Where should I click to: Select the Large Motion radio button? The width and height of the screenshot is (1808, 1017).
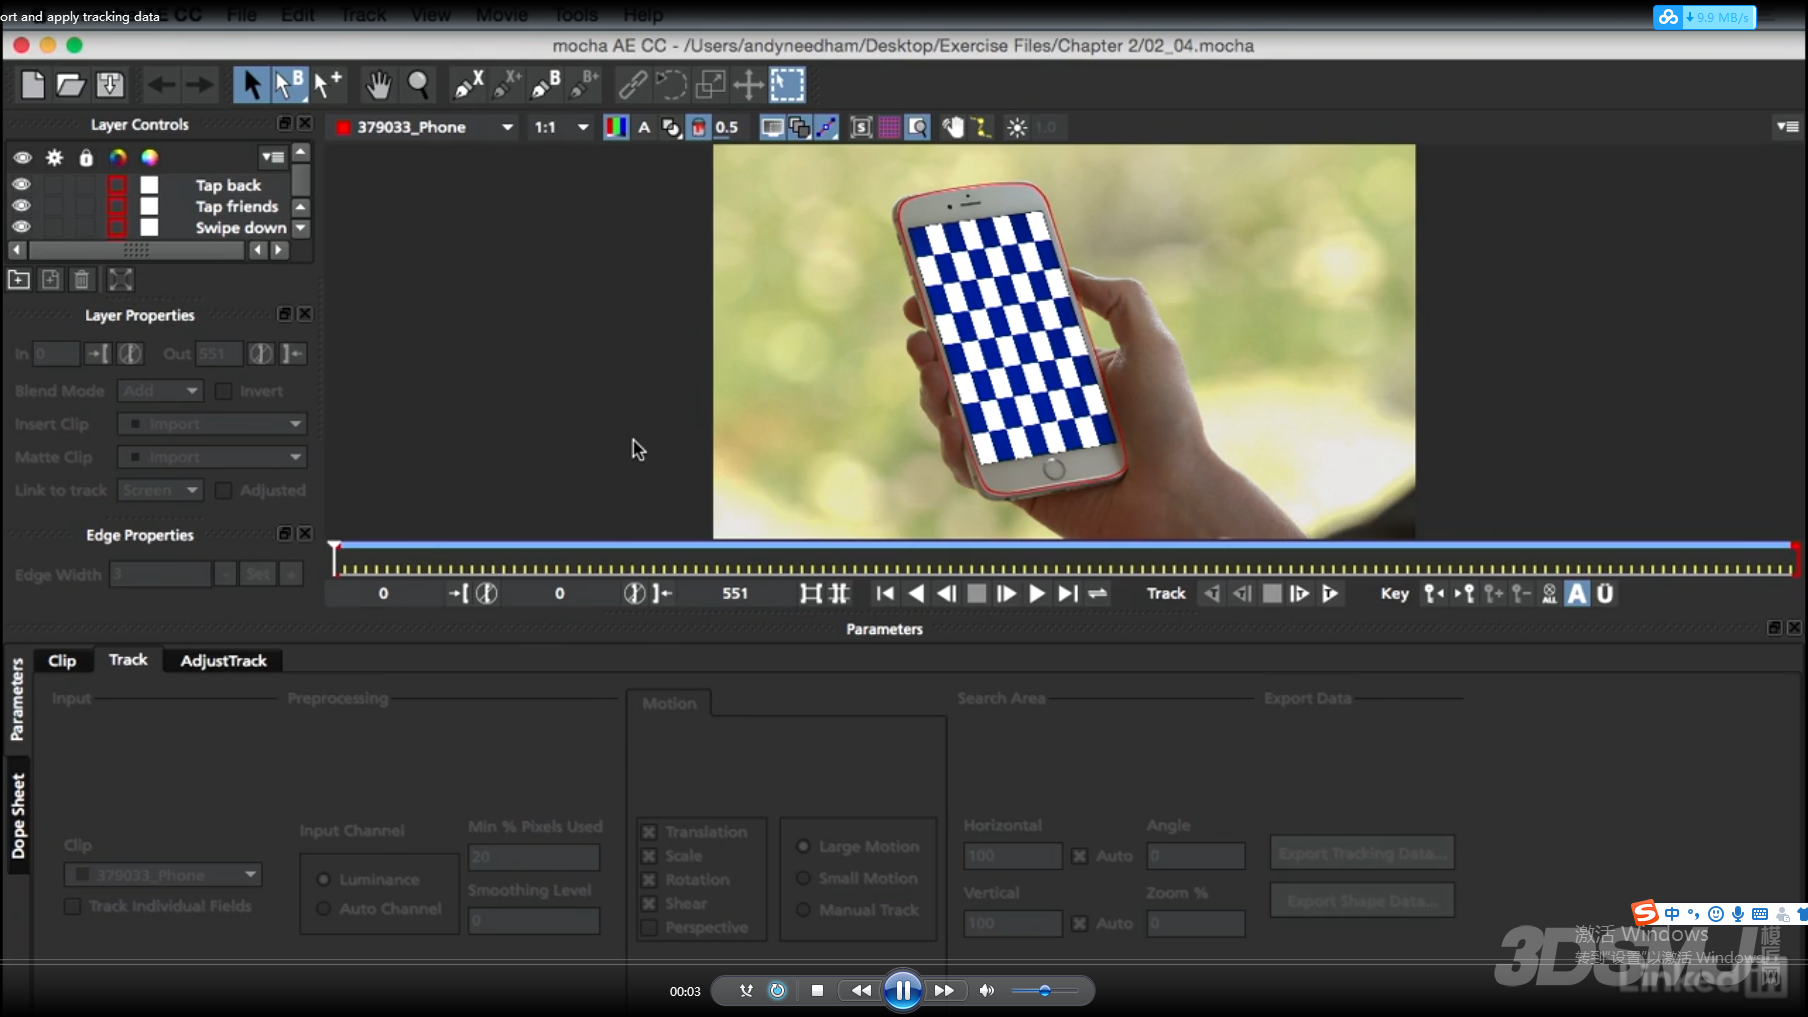[803, 846]
